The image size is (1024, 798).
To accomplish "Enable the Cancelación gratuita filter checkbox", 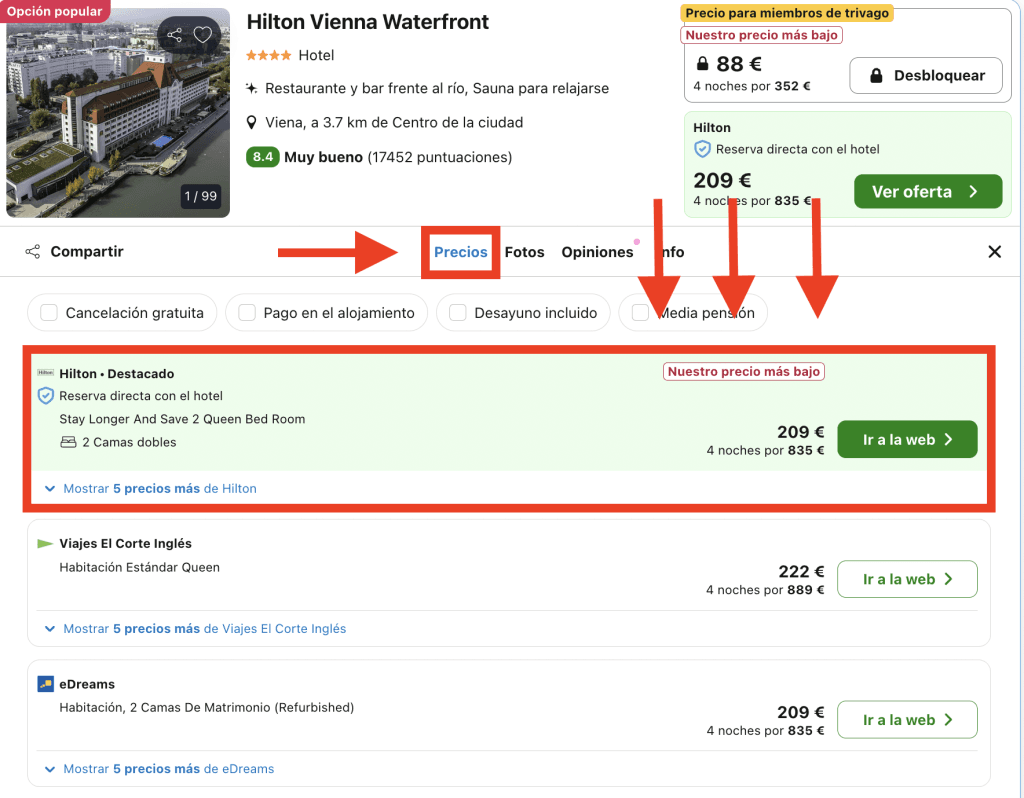I will pos(49,313).
